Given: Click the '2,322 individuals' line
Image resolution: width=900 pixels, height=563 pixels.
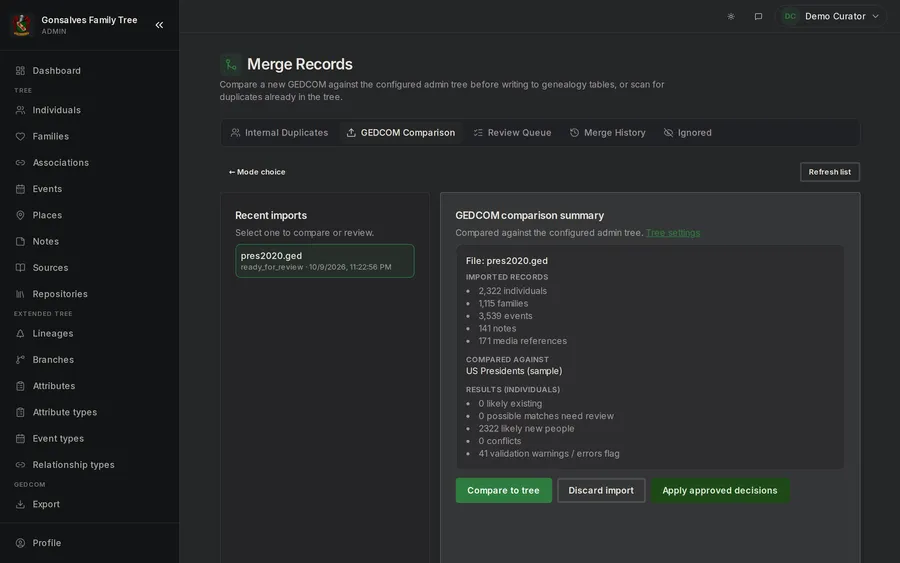Looking at the screenshot, I should tap(513, 291).
